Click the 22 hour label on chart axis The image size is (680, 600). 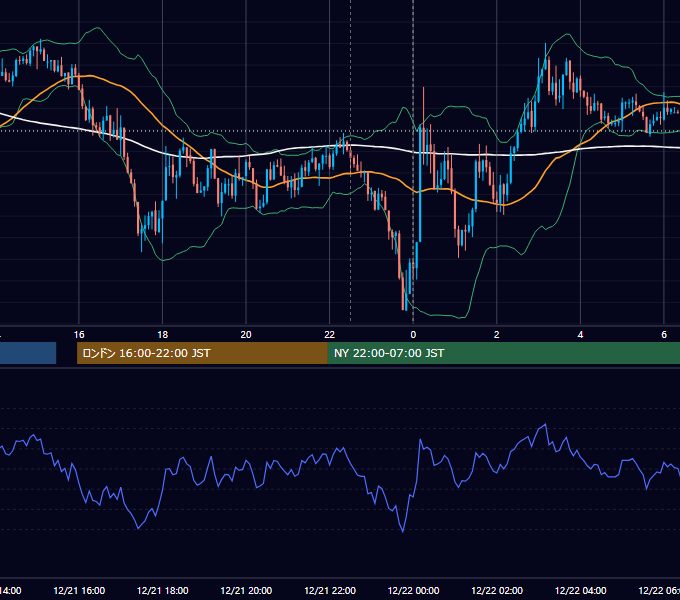[330, 335]
